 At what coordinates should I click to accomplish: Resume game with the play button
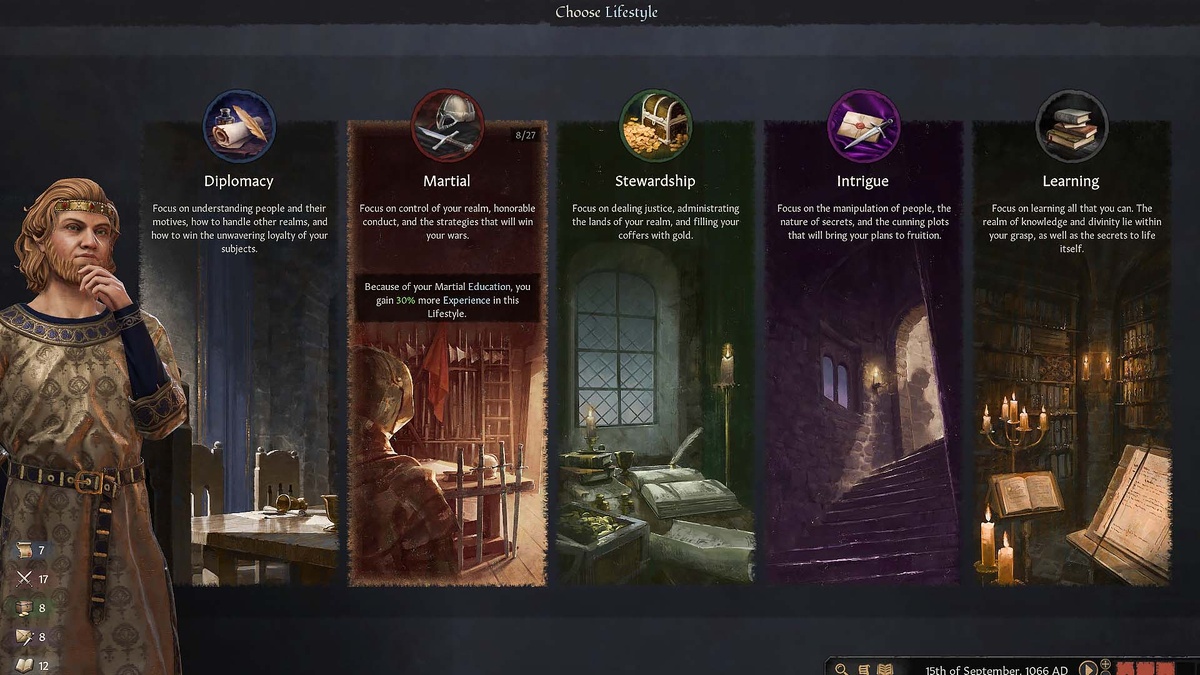coord(1087,668)
